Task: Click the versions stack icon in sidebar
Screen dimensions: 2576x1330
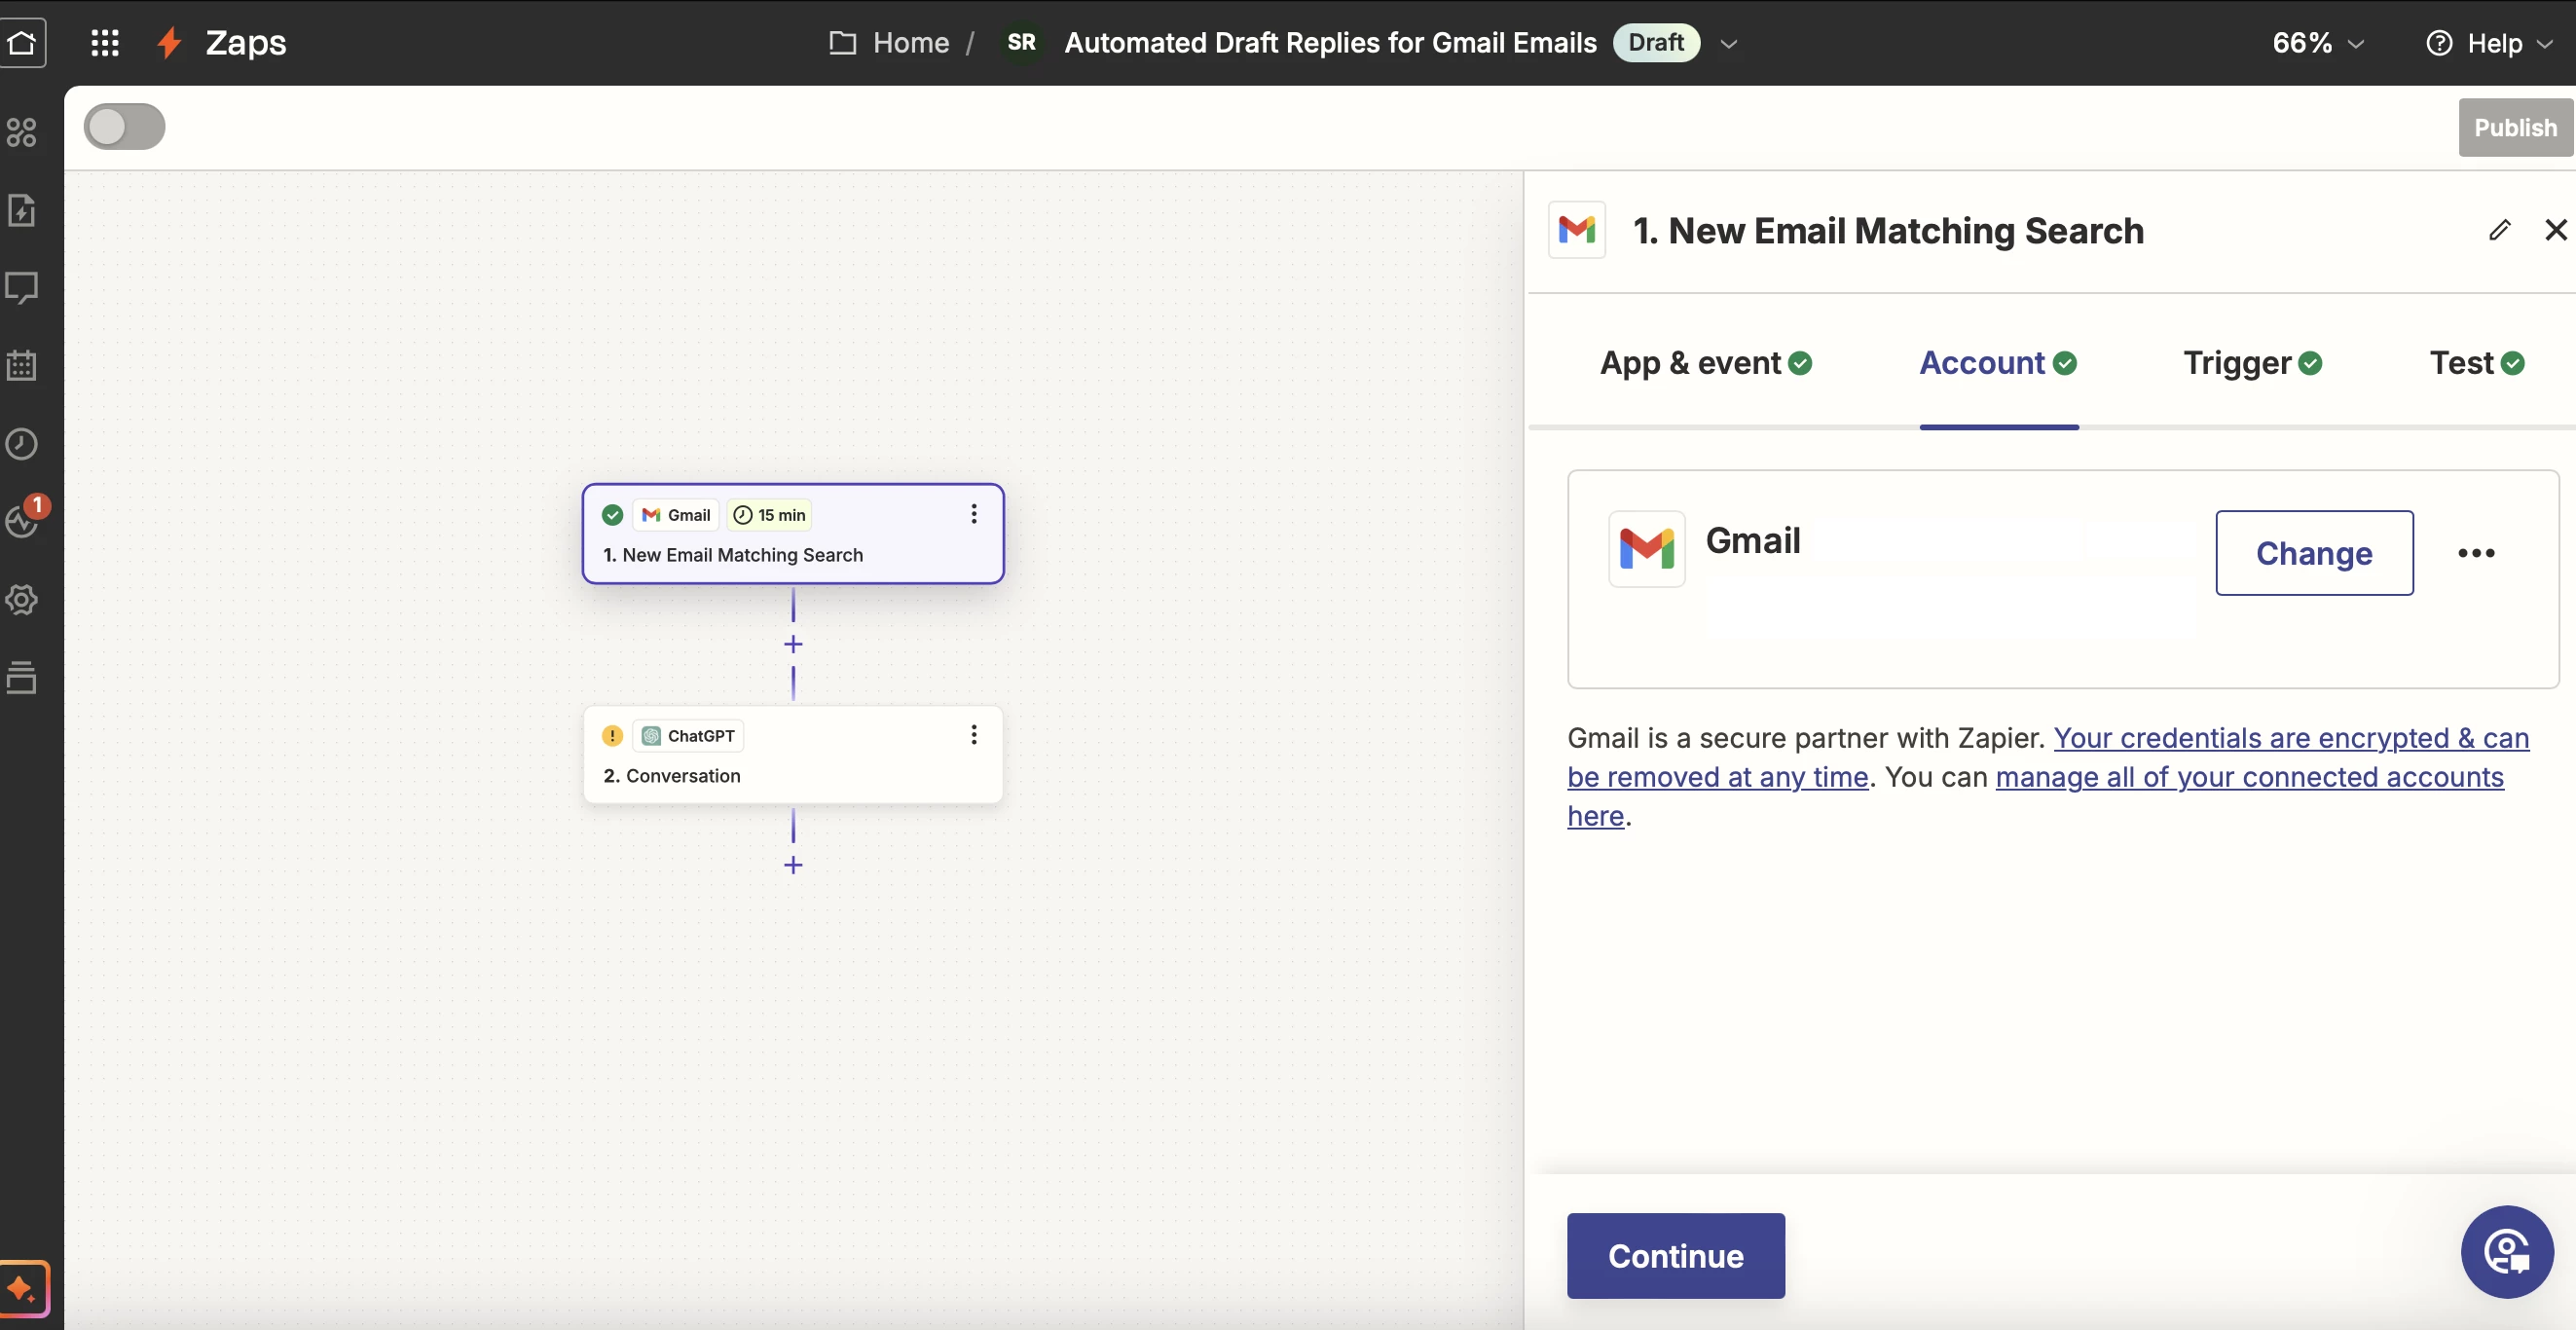Action: 22,678
